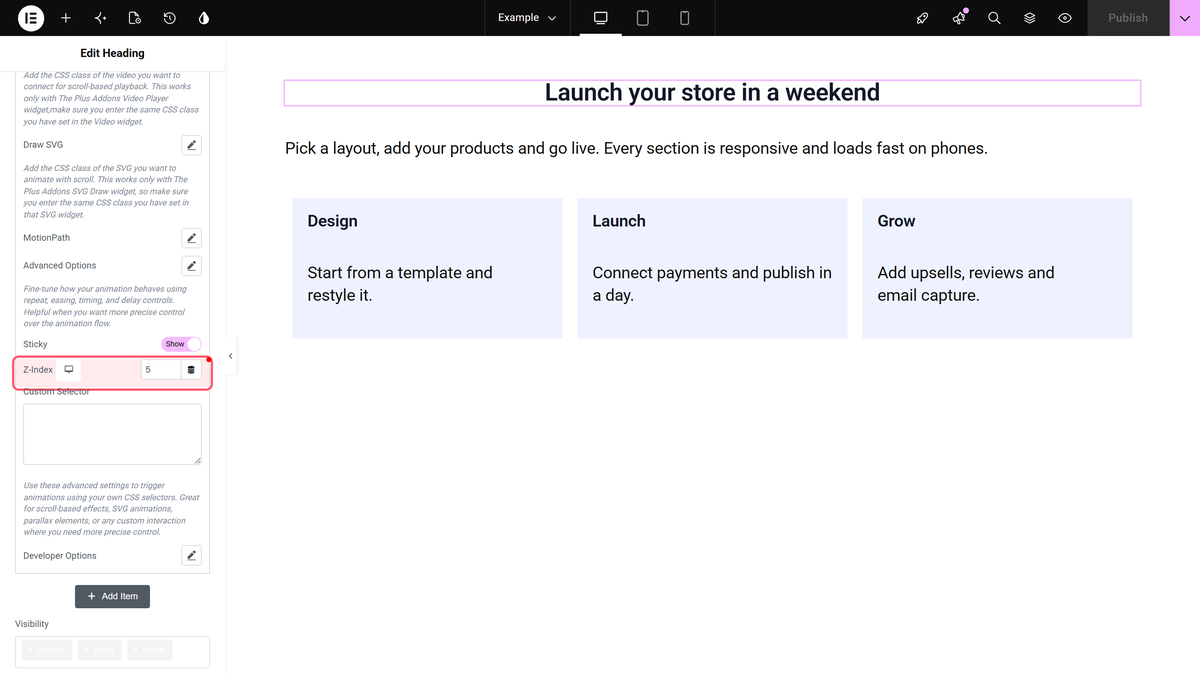Click 'Start from a template and restyle it.' text
The image size is (1200, 675).
tap(400, 284)
